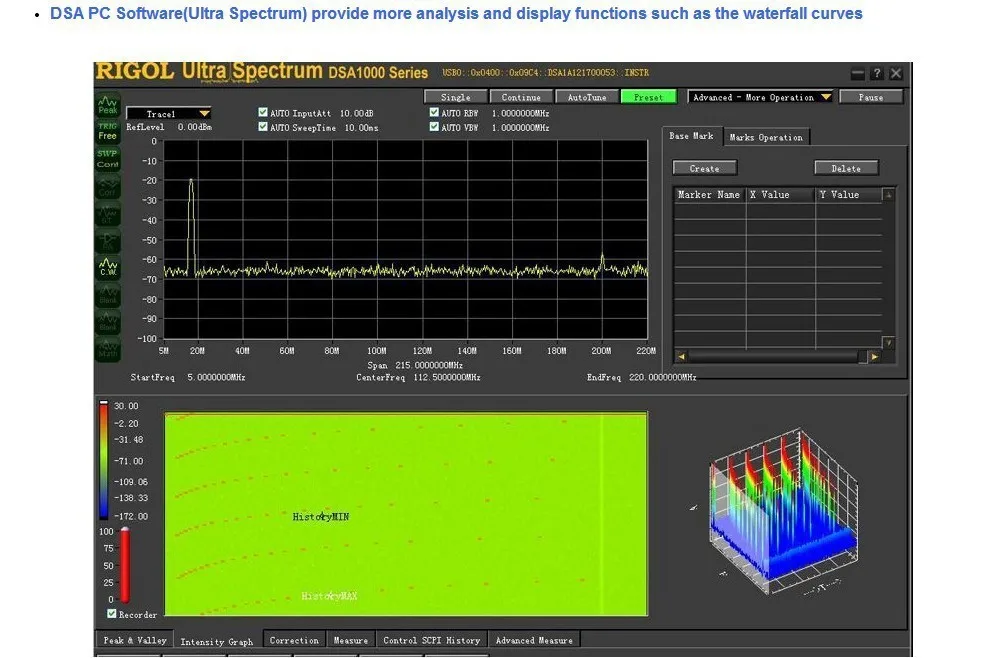1000x658 pixels.
Task: Click the 3D waterfall plot thumbnail
Action: click(x=783, y=514)
